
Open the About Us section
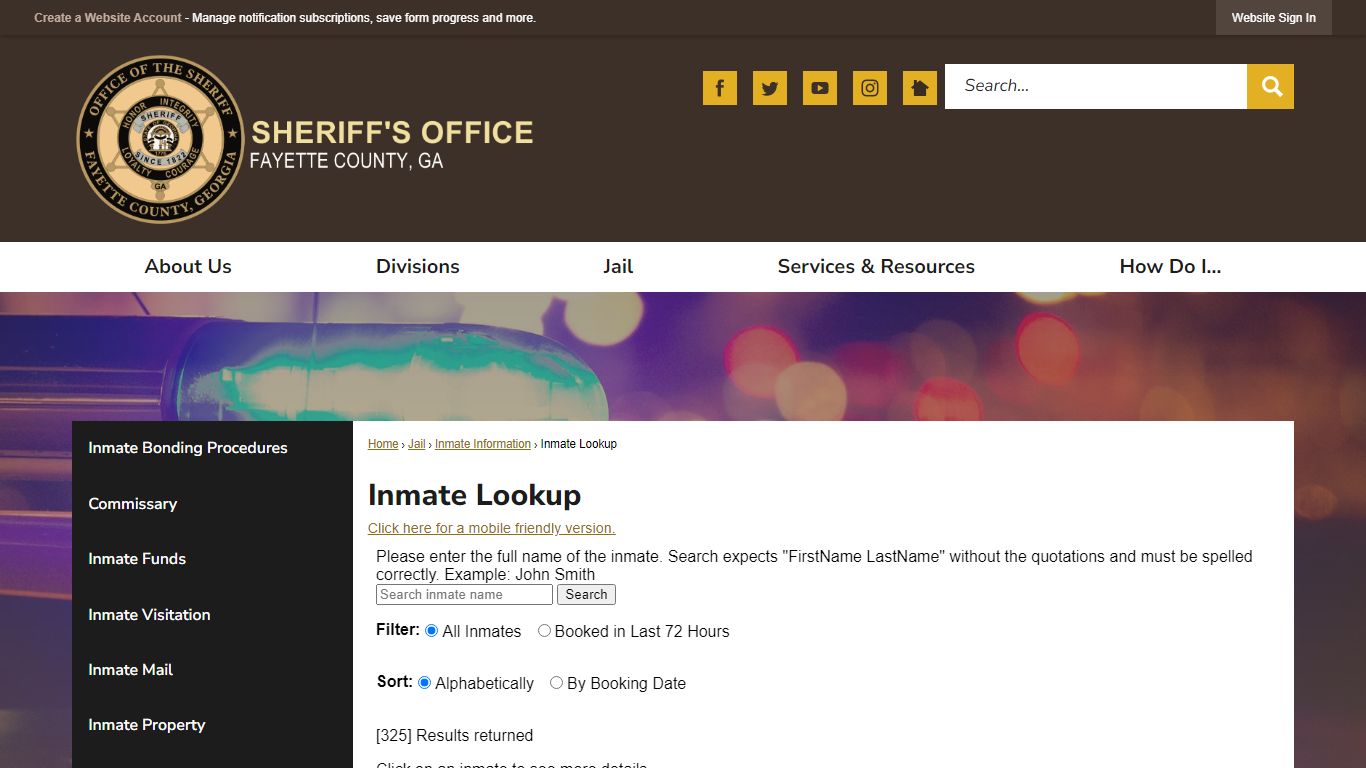[x=187, y=266]
